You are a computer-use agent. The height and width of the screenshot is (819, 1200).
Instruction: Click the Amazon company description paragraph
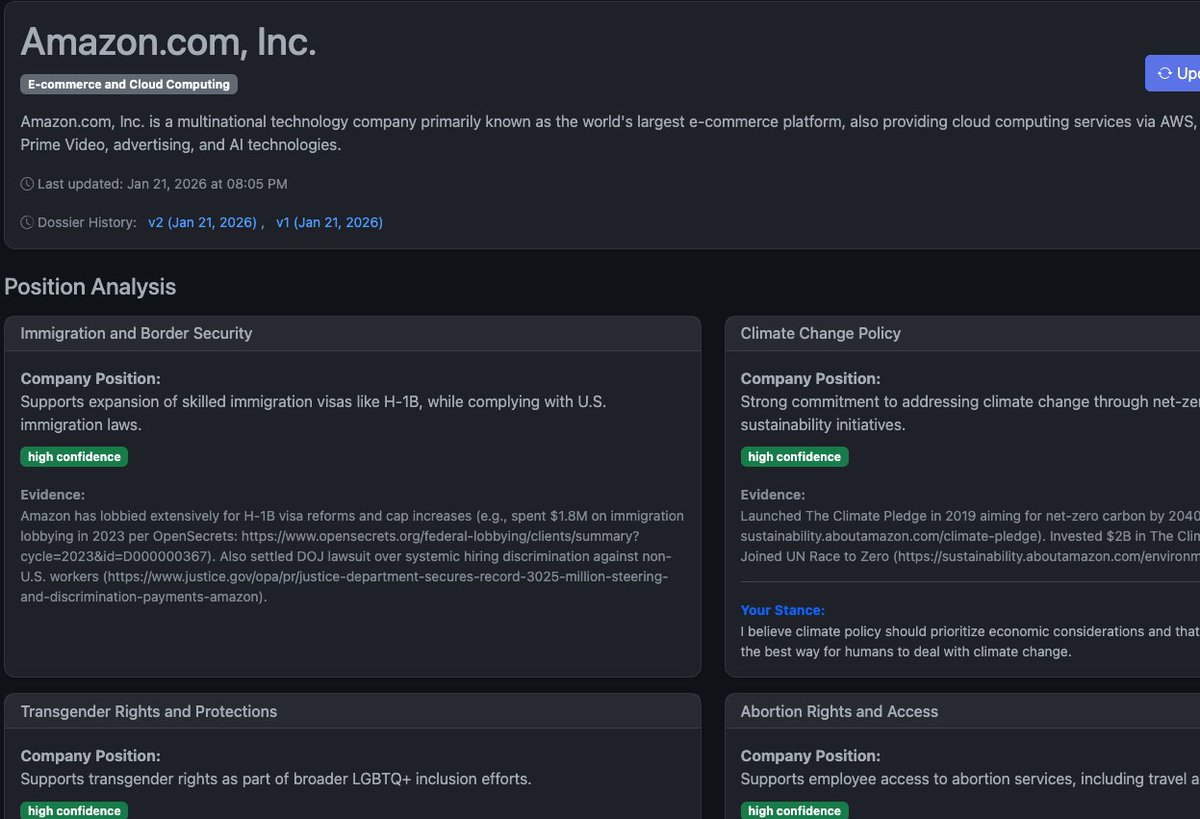point(608,133)
